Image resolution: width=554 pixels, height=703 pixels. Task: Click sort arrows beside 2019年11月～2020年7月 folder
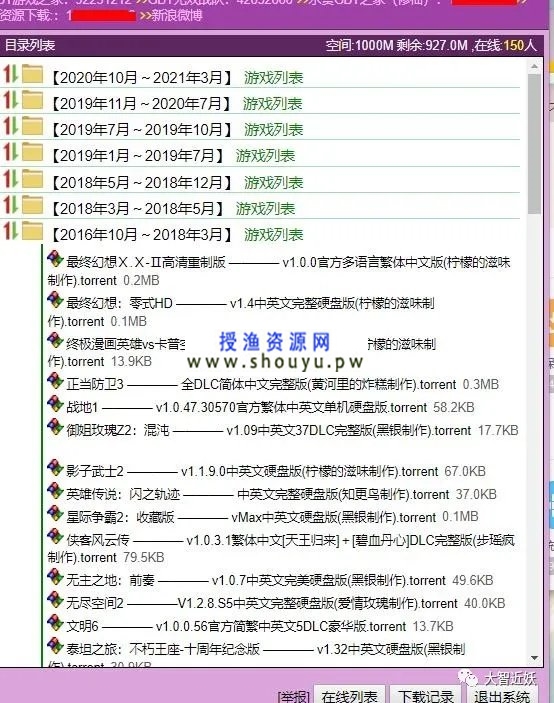[11, 100]
